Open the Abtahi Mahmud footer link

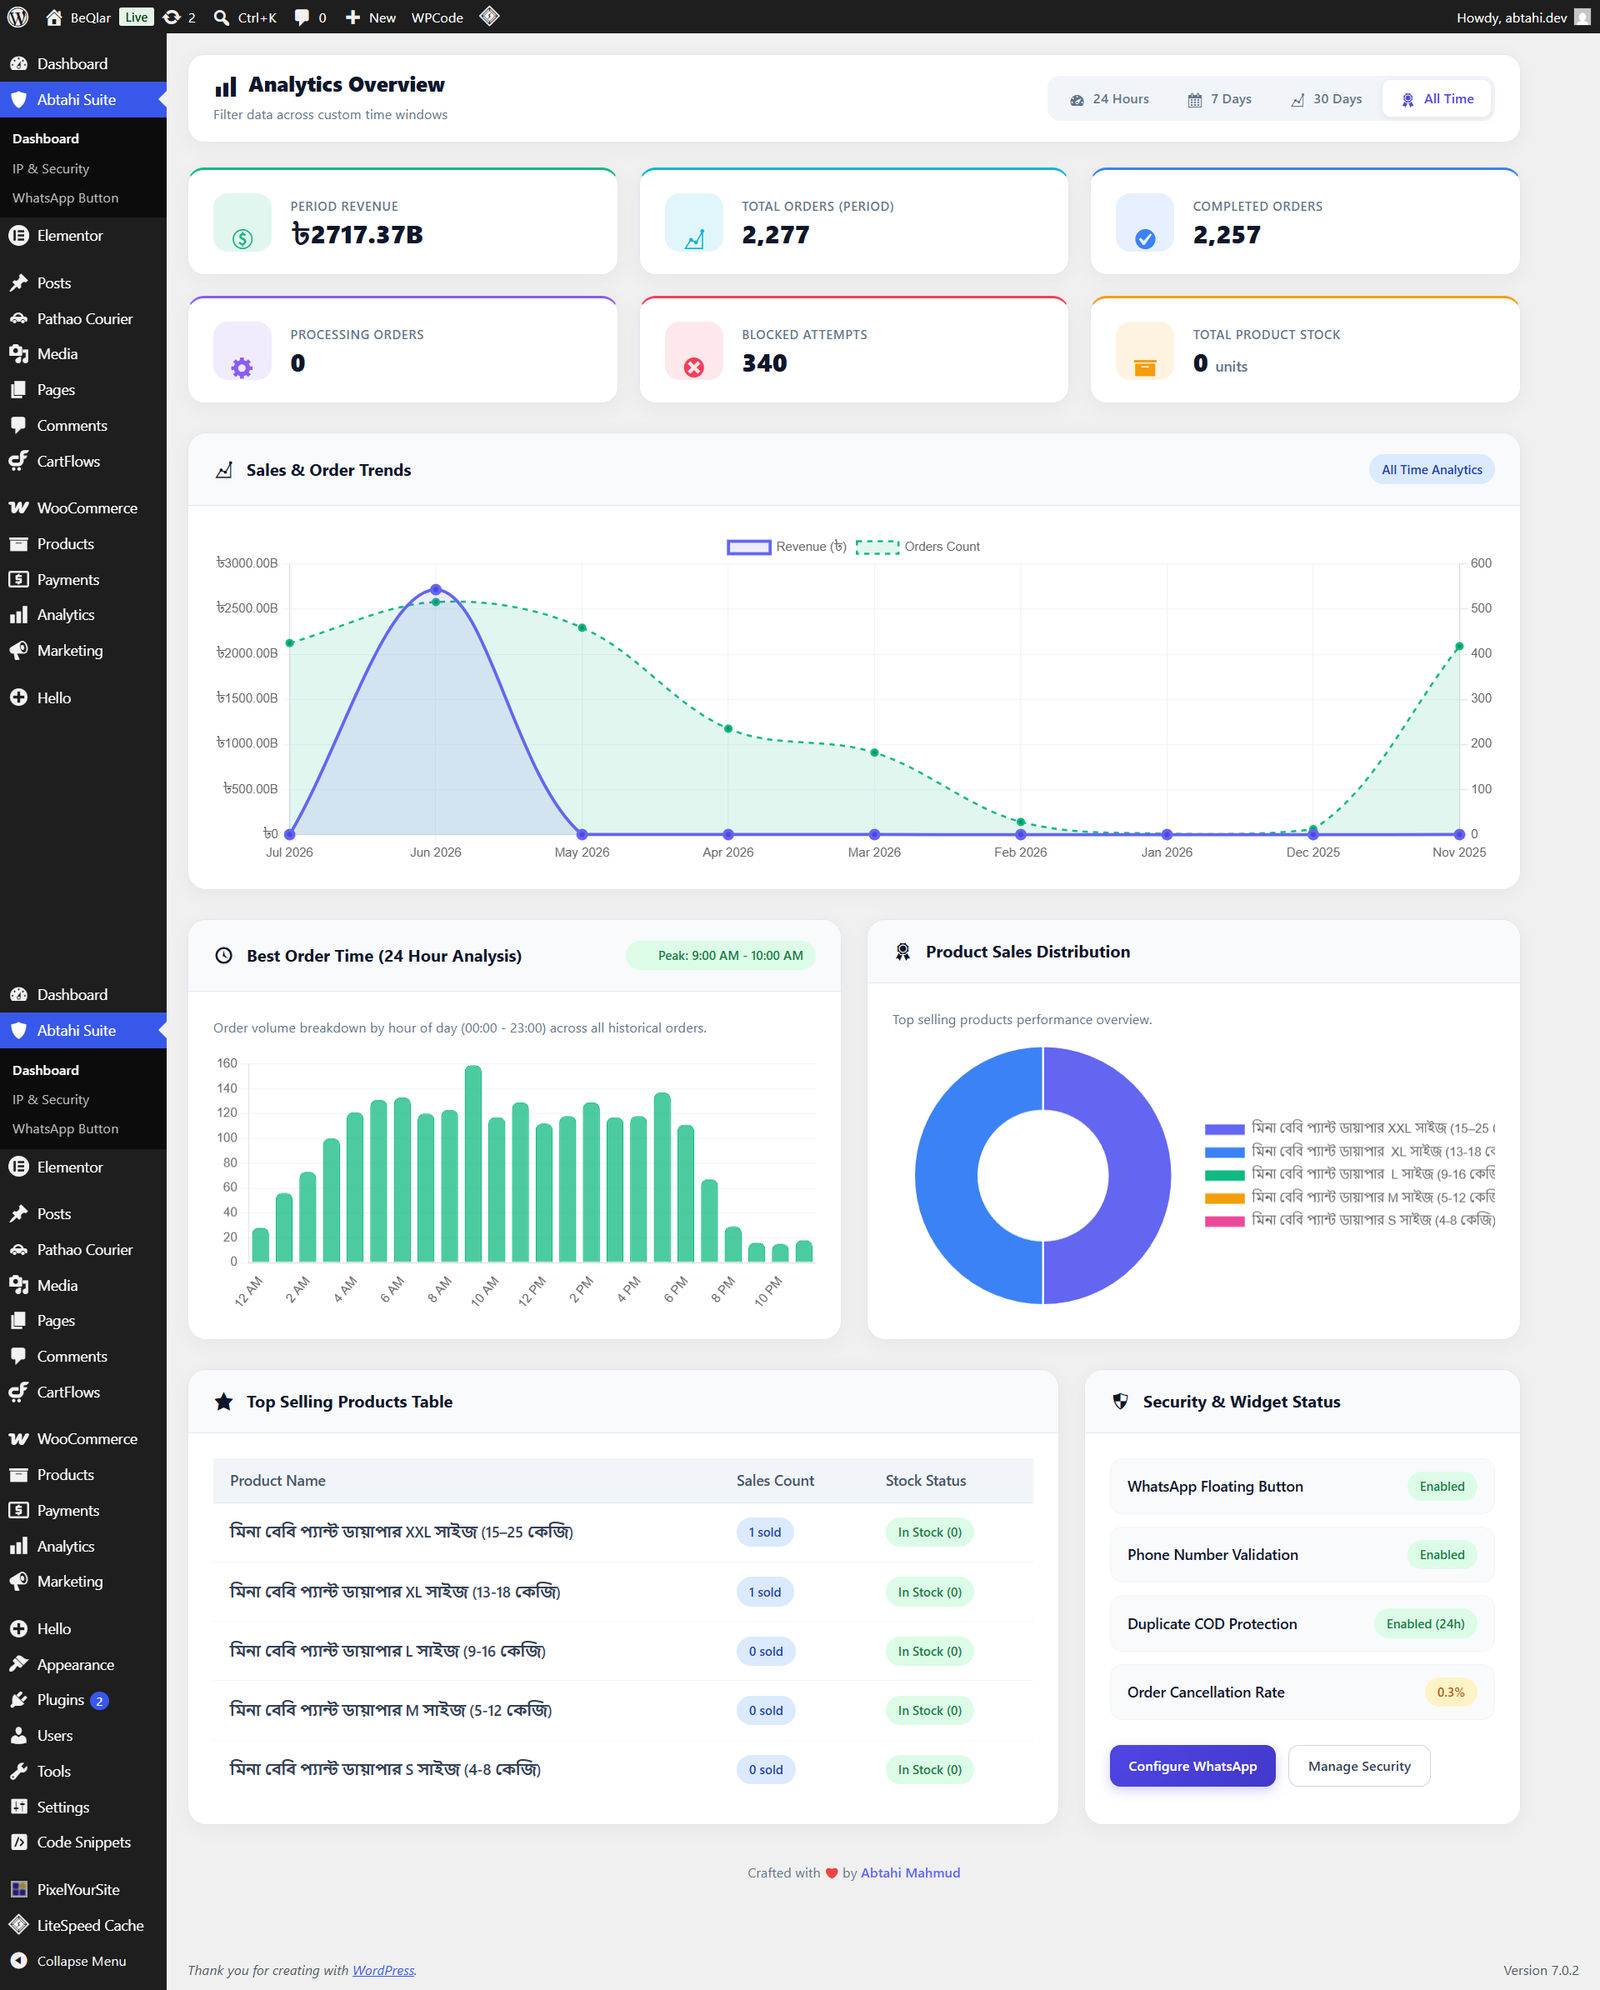coord(910,1873)
